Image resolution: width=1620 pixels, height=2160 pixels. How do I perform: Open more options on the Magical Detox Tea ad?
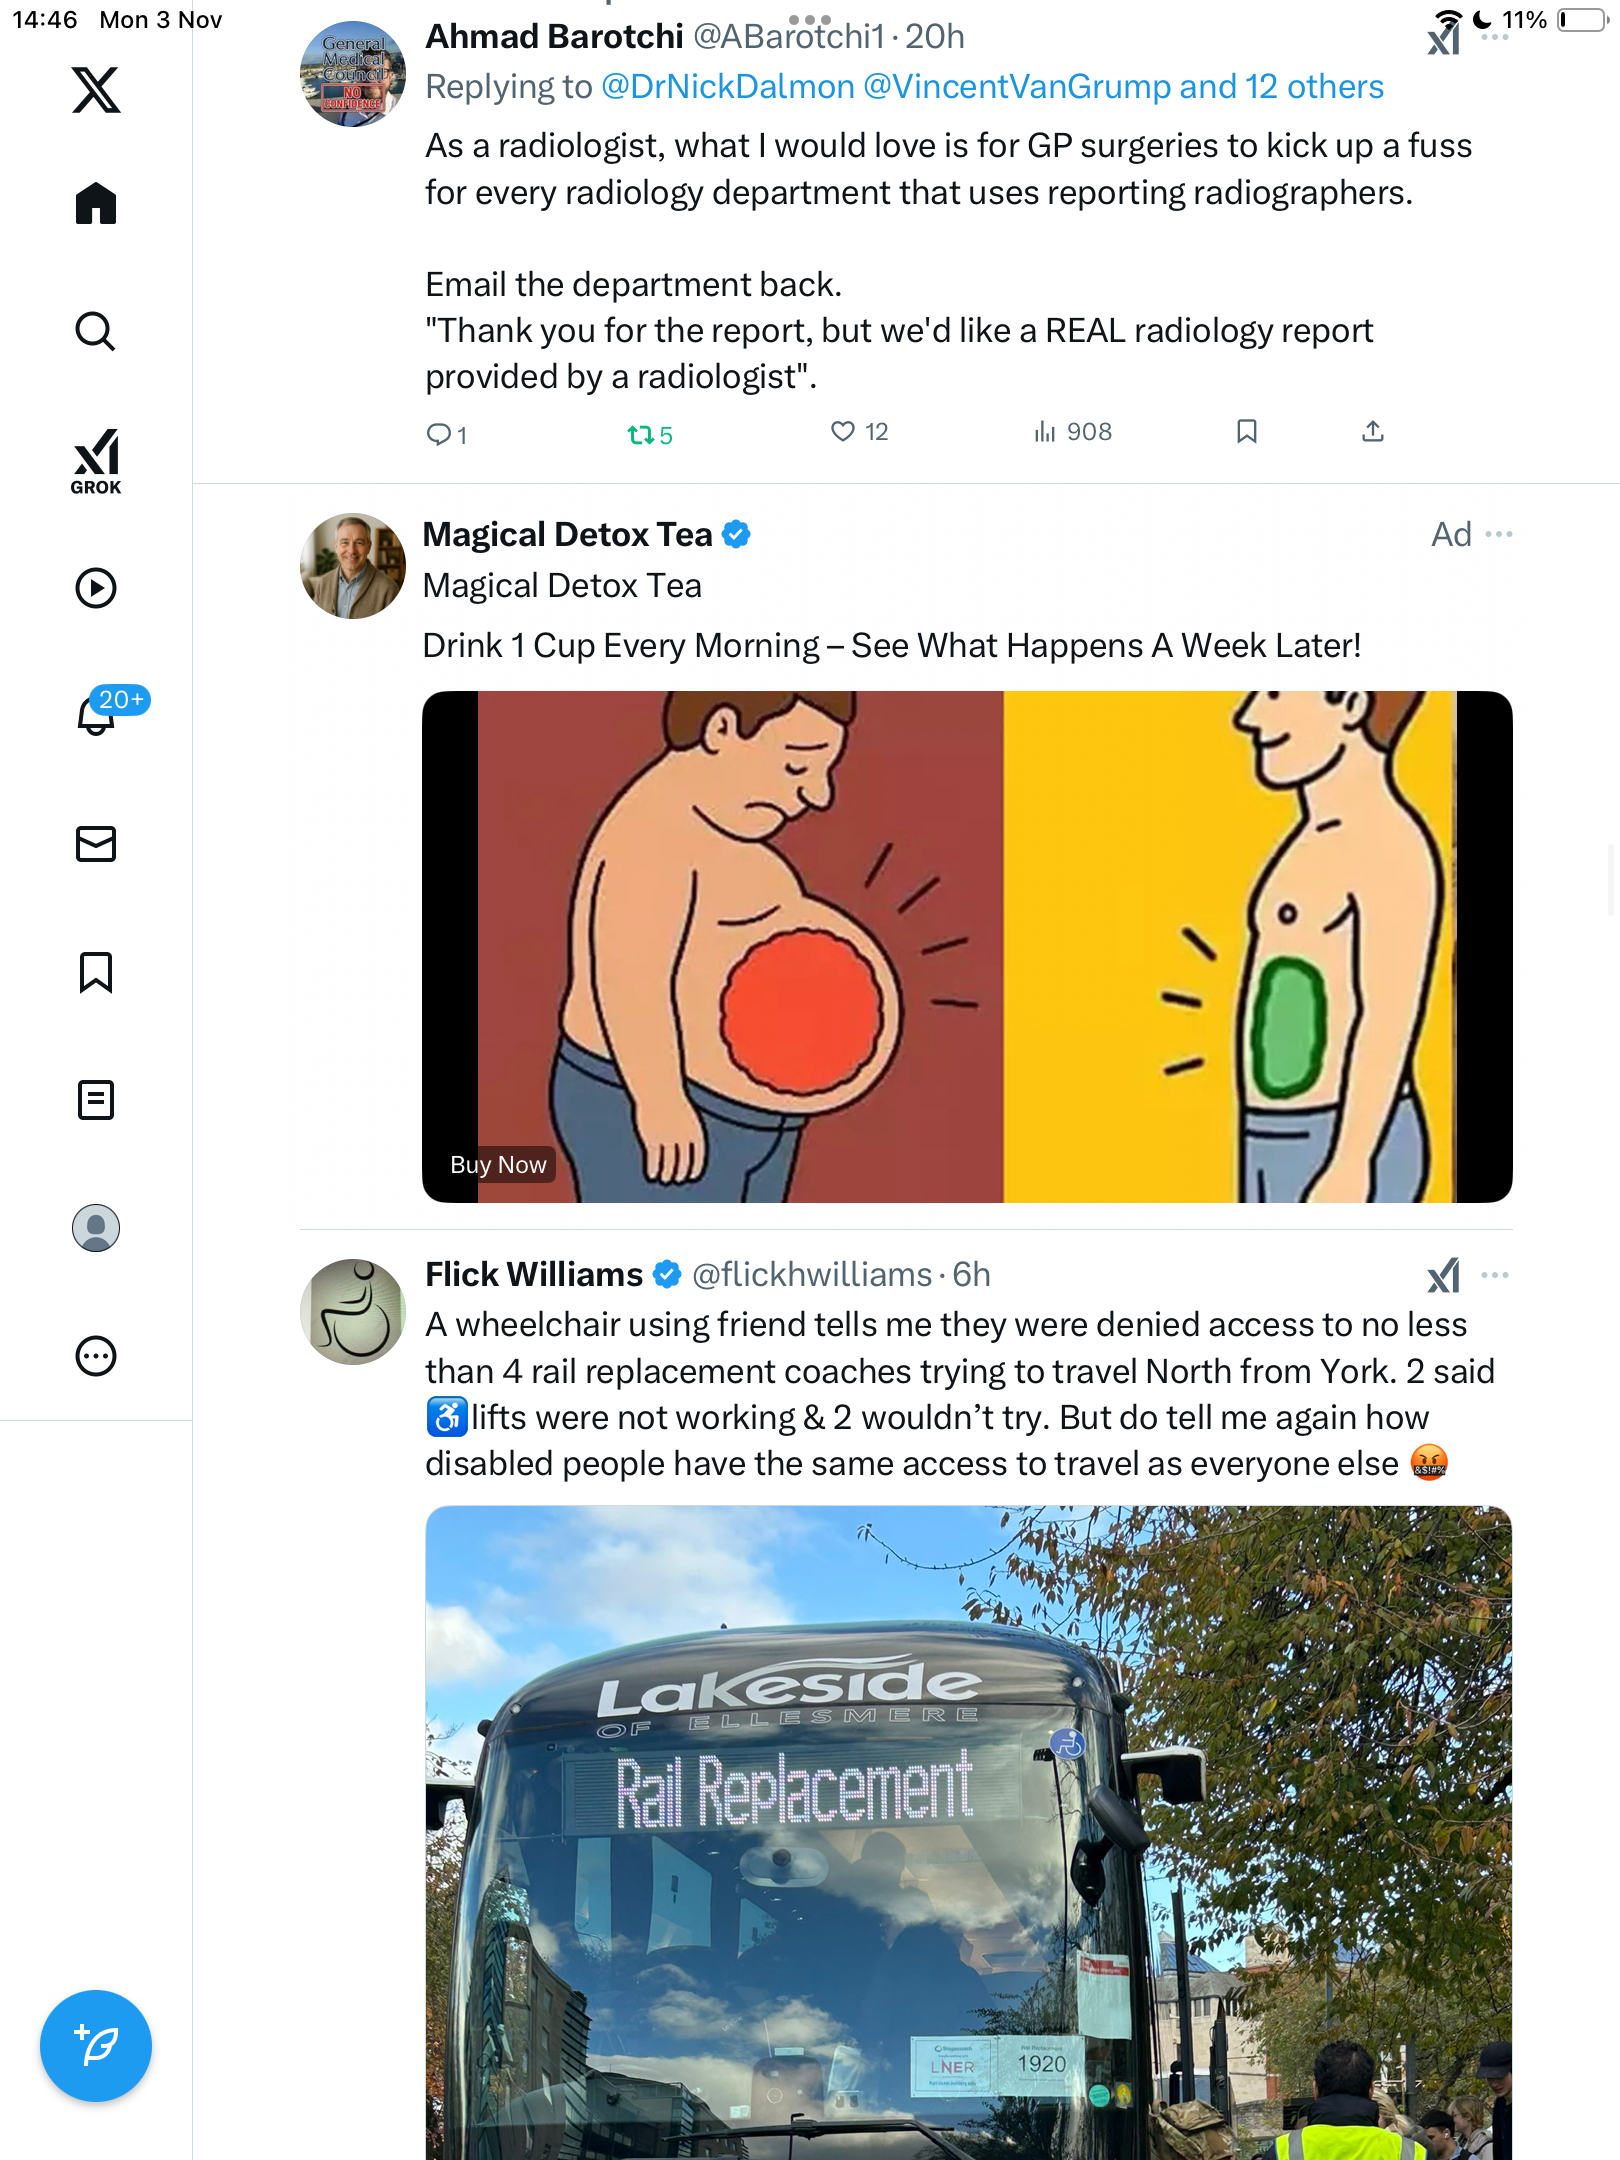(1499, 534)
